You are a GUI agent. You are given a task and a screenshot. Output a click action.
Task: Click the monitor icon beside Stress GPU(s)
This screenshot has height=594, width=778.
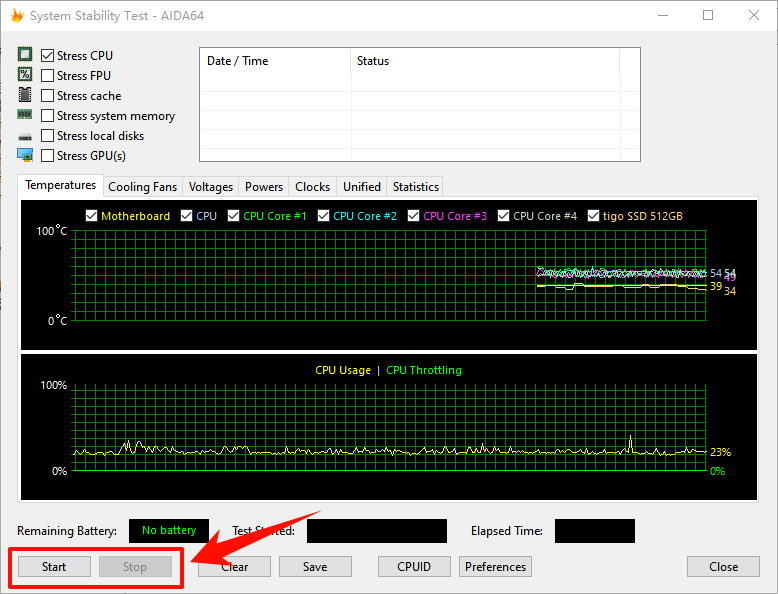pyautogui.click(x=25, y=155)
